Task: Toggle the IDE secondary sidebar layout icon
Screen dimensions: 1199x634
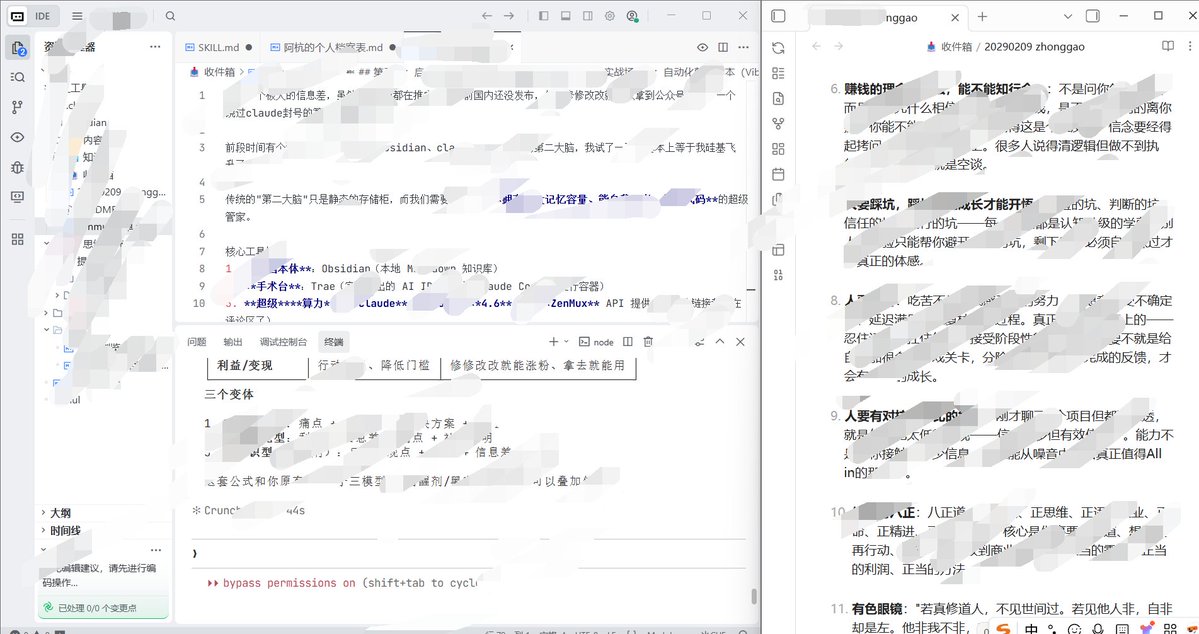Action: click(587, 16)
